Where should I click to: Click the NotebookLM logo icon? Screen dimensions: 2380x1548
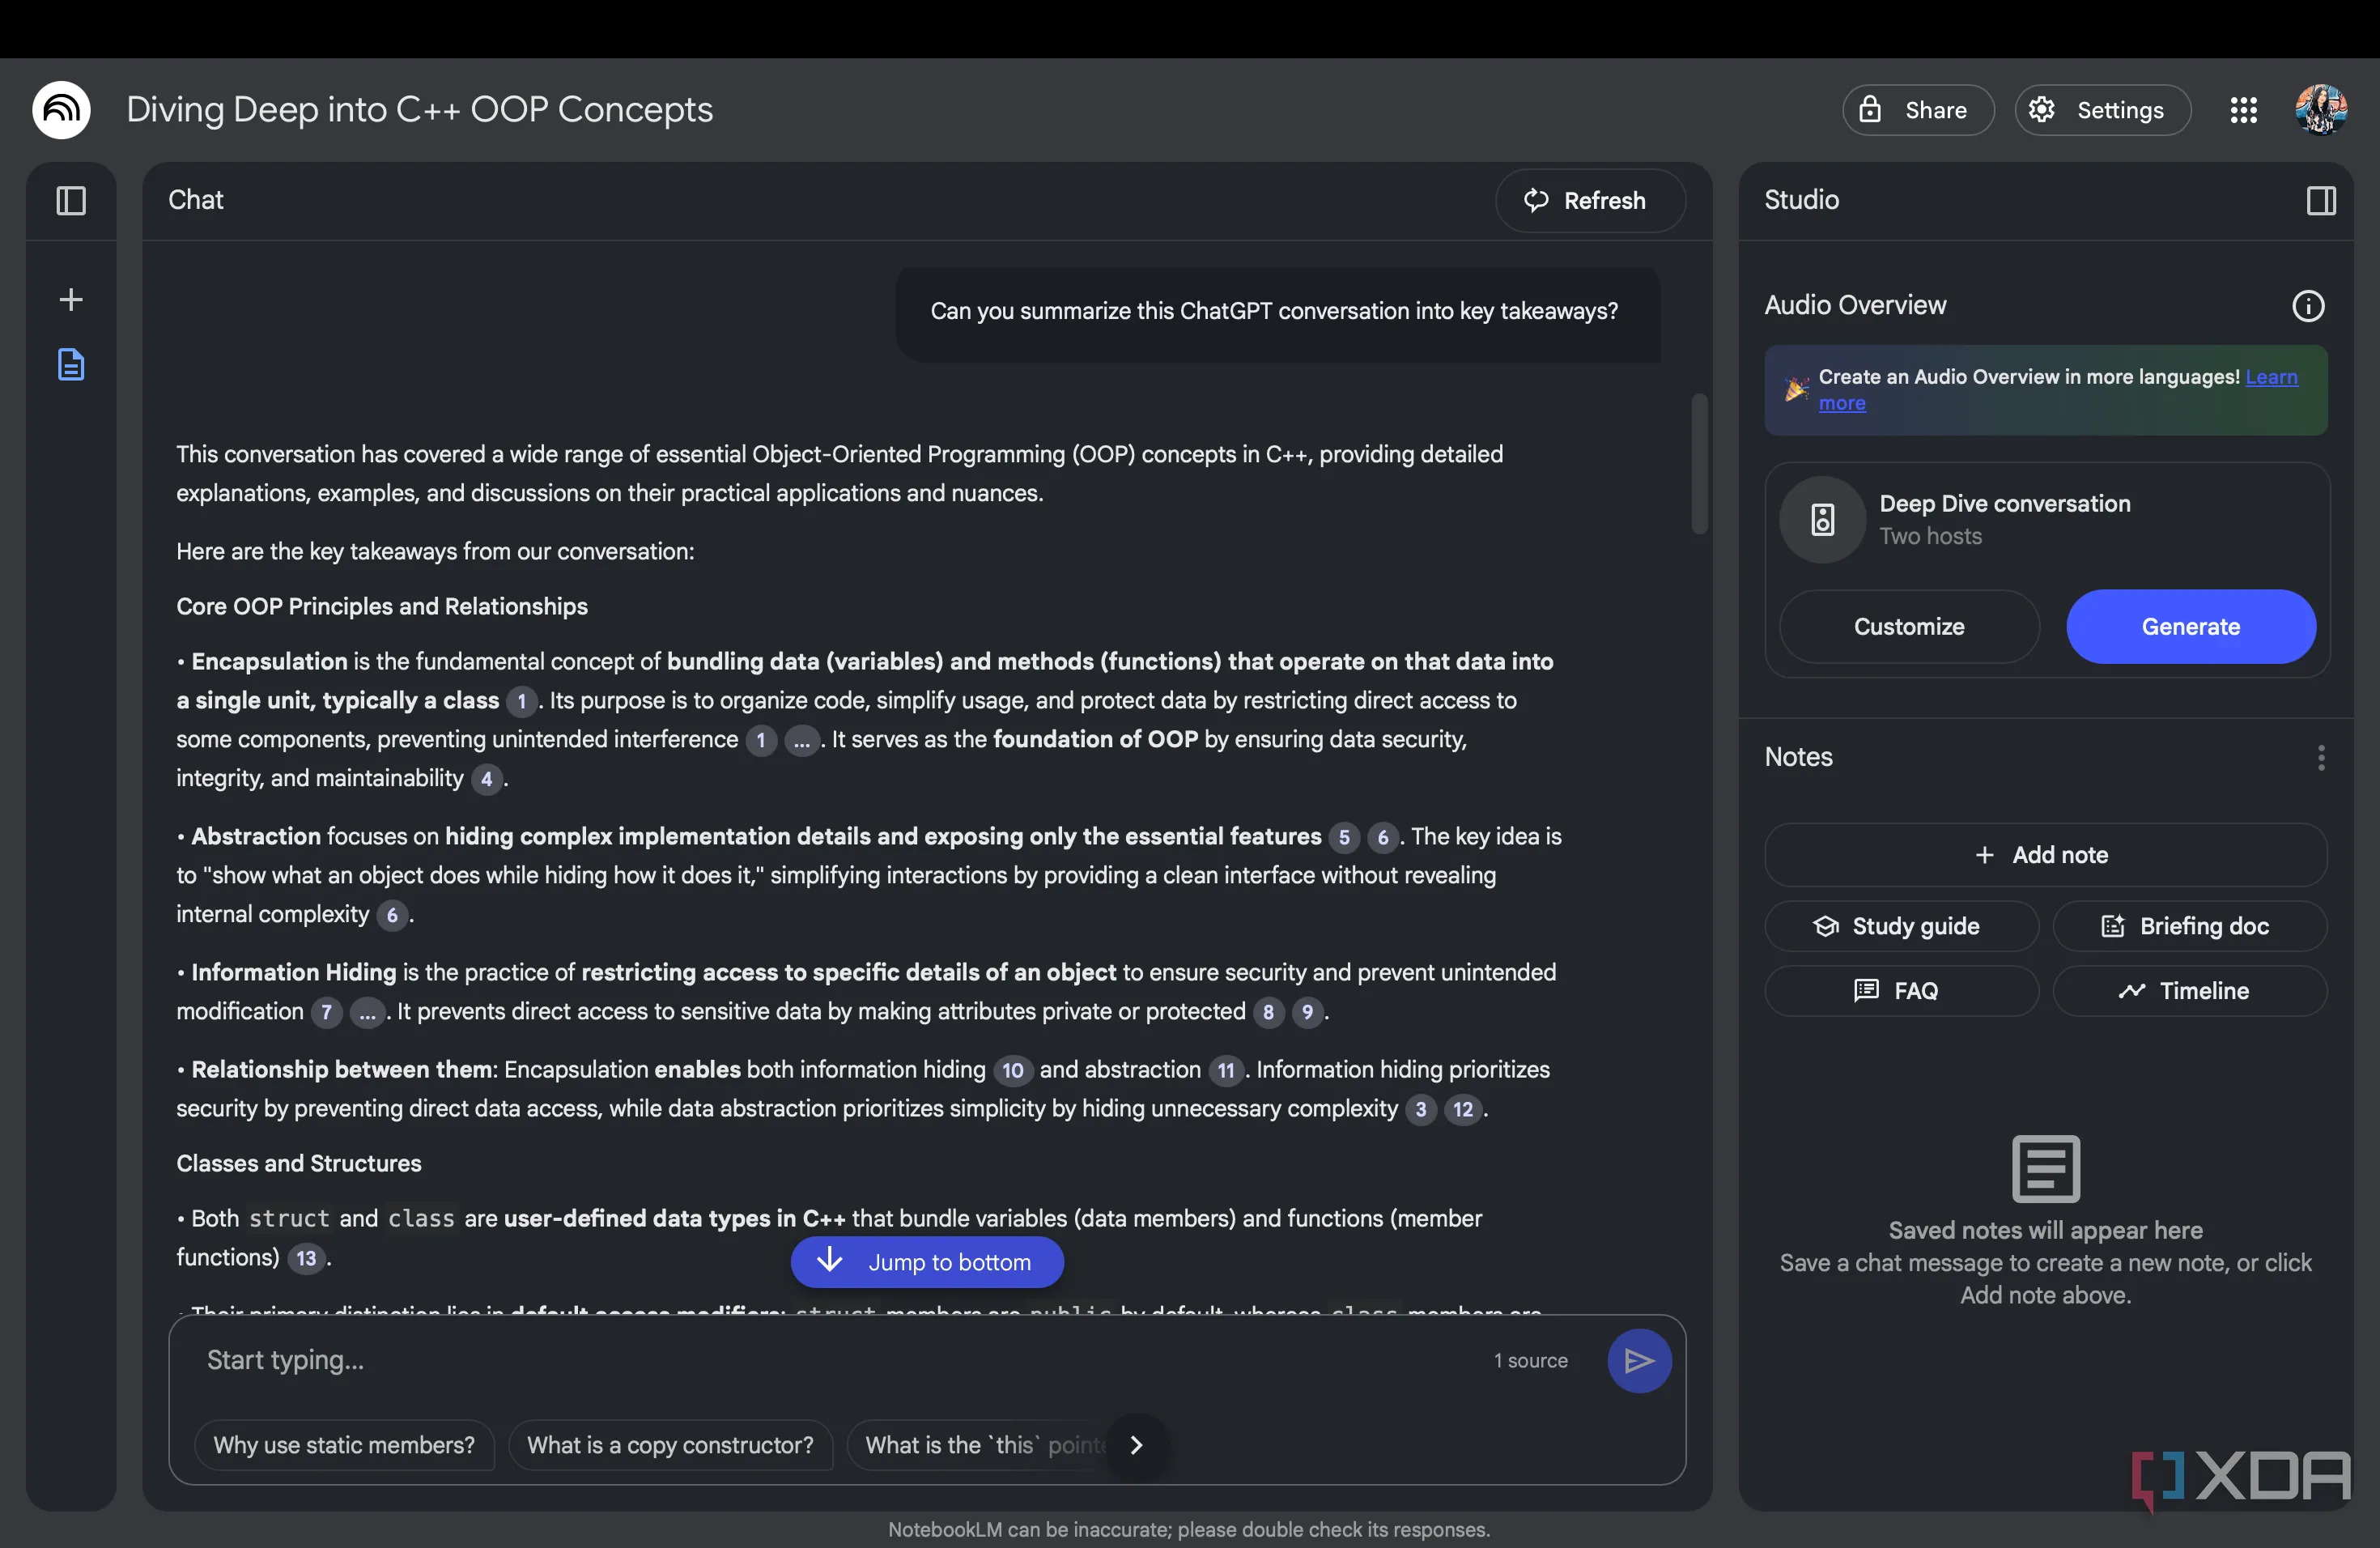point(61,109)
